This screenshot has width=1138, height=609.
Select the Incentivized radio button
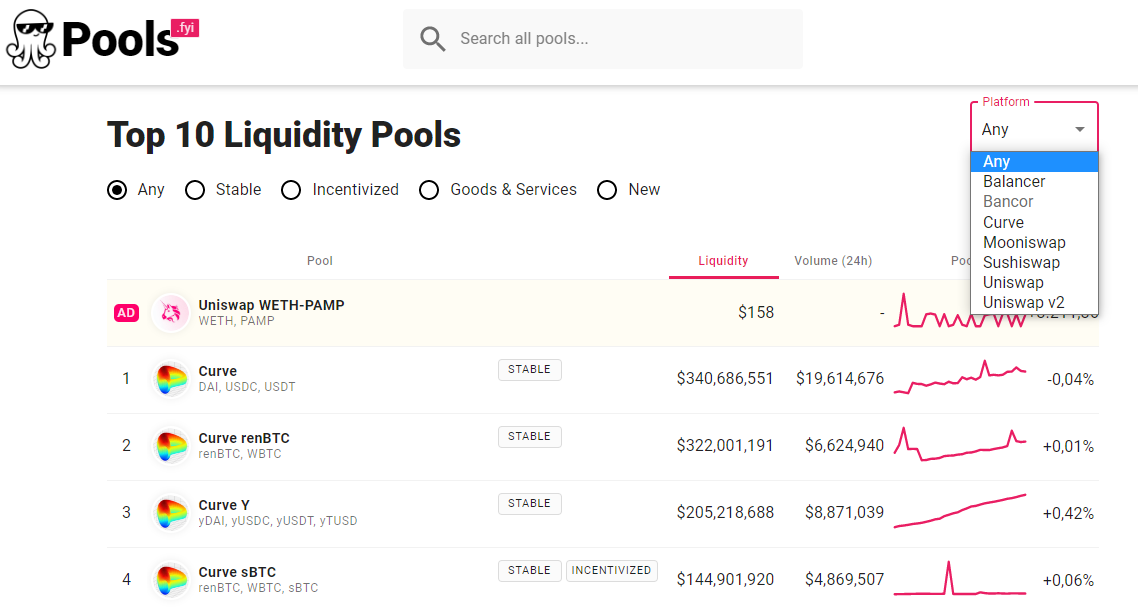291,190
